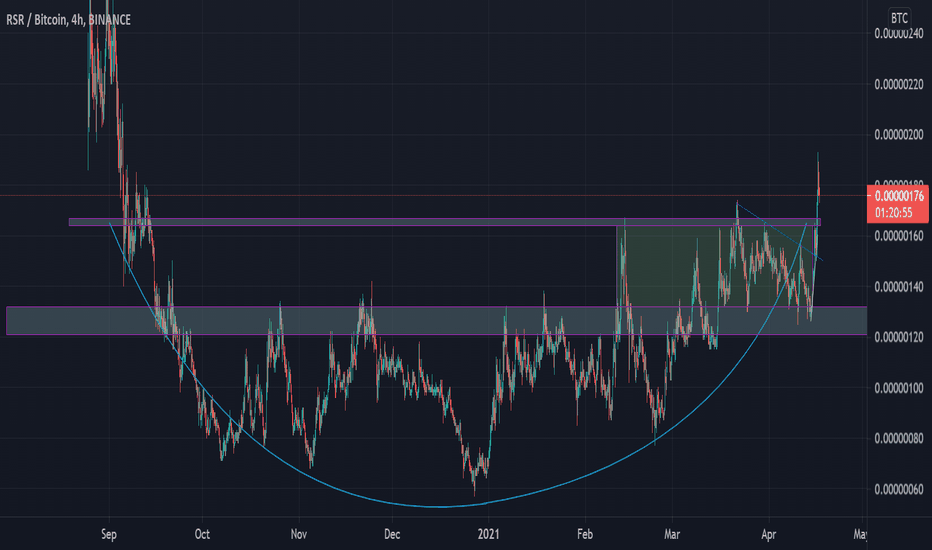The width and height of the screenshot is (932, 550).
Task: Click price axis label 0.00000100
Action: [x=899, y=388]
